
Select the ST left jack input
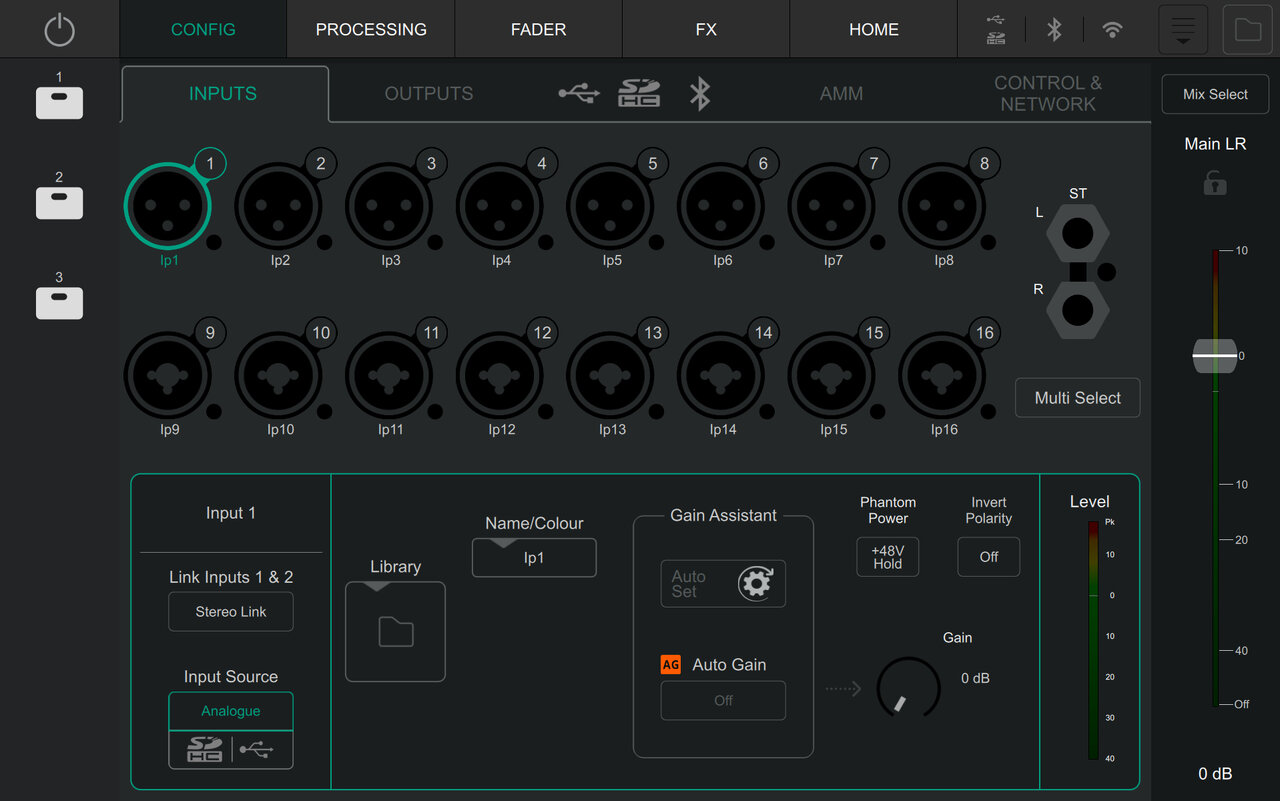pyautogui.click(x=1077, y=234)
